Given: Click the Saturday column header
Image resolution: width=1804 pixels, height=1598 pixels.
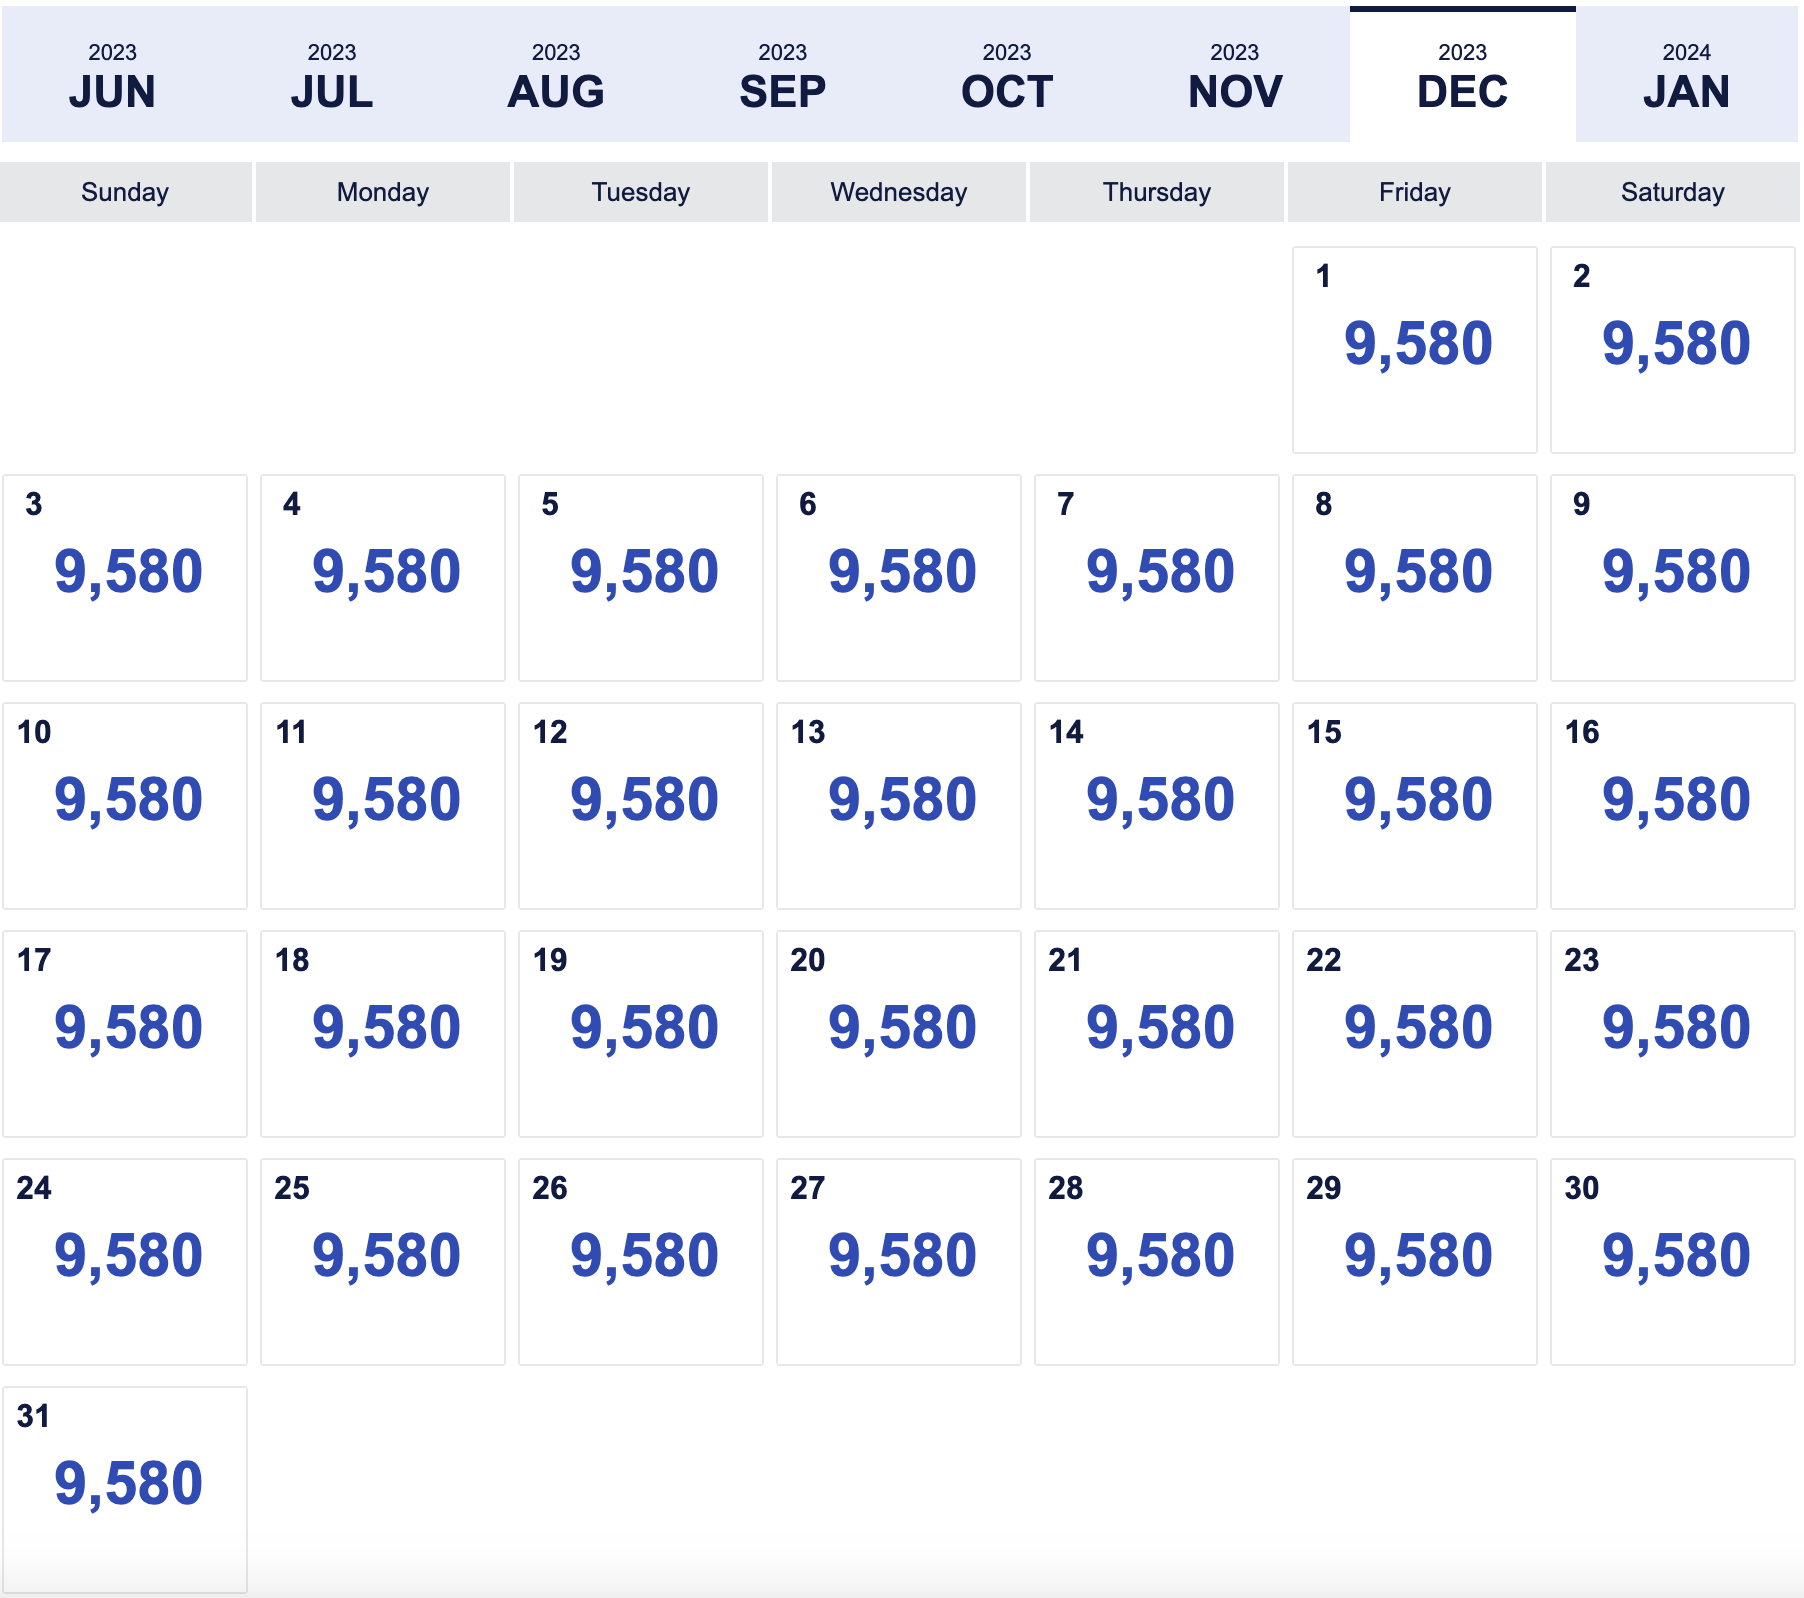Looking at the screenshot, I should 1672,192.
